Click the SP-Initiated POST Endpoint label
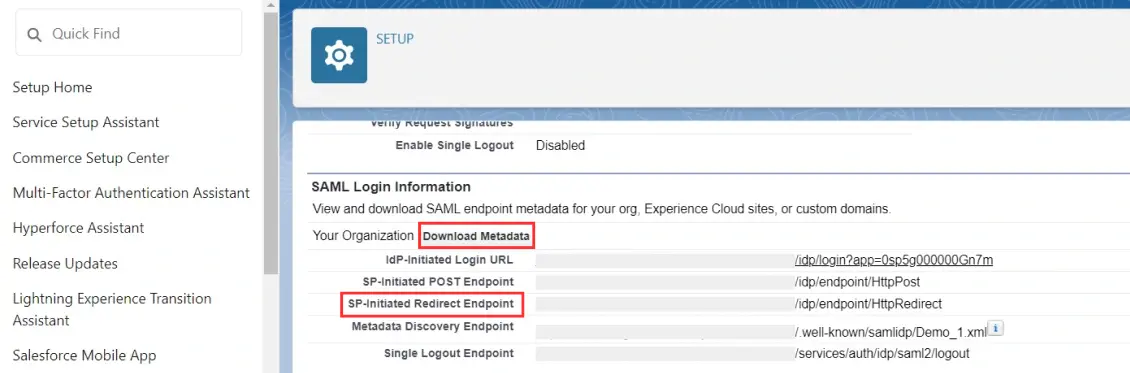The image size is (1130, 373). click(438, 282)
